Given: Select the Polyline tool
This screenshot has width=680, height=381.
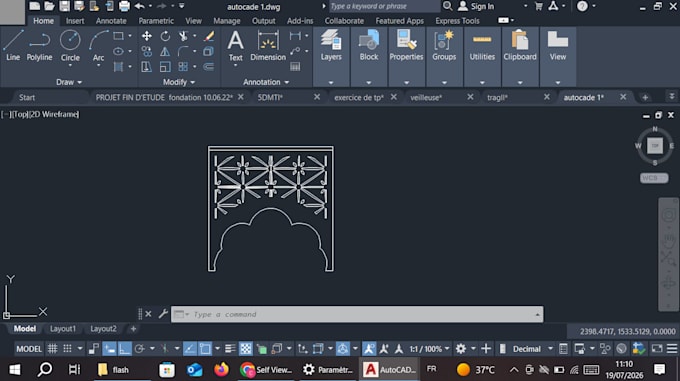Looking at the screenshot, I should (x=39, y=46).
